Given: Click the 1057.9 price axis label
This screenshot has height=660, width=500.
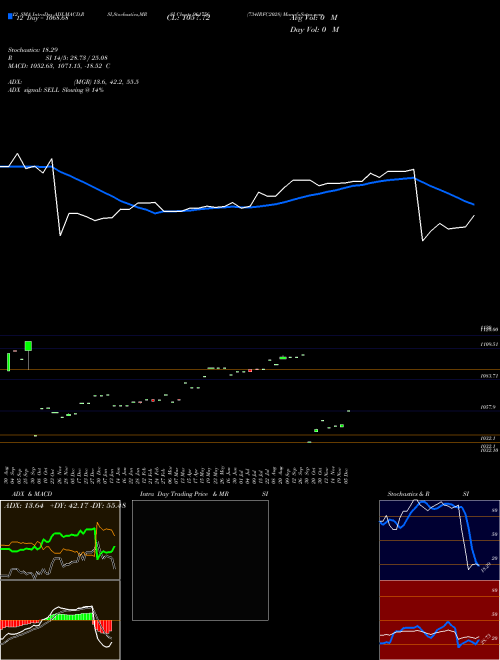Looking at the screenshot, I should (x=489, y=407).
